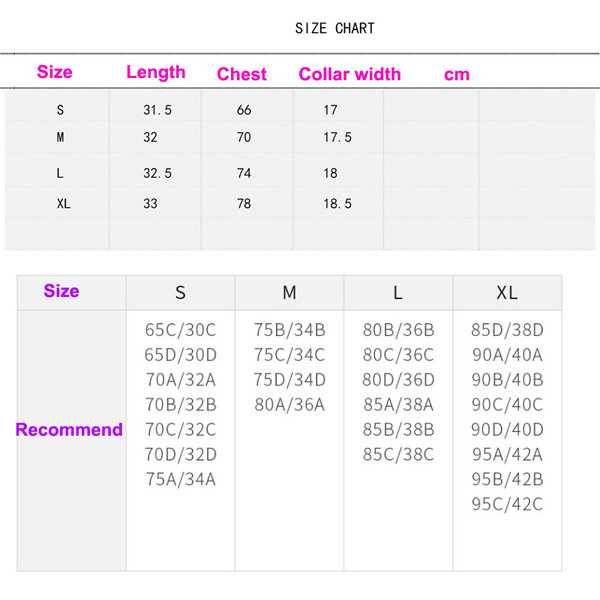
Task: Select 85C/38C entry
Action: point(398,454)
